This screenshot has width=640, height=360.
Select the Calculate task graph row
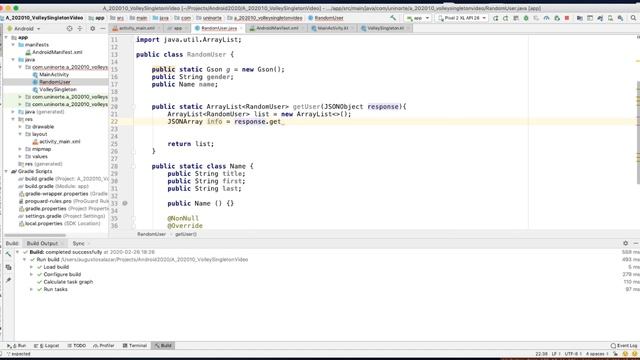click(x=68, y=282)
